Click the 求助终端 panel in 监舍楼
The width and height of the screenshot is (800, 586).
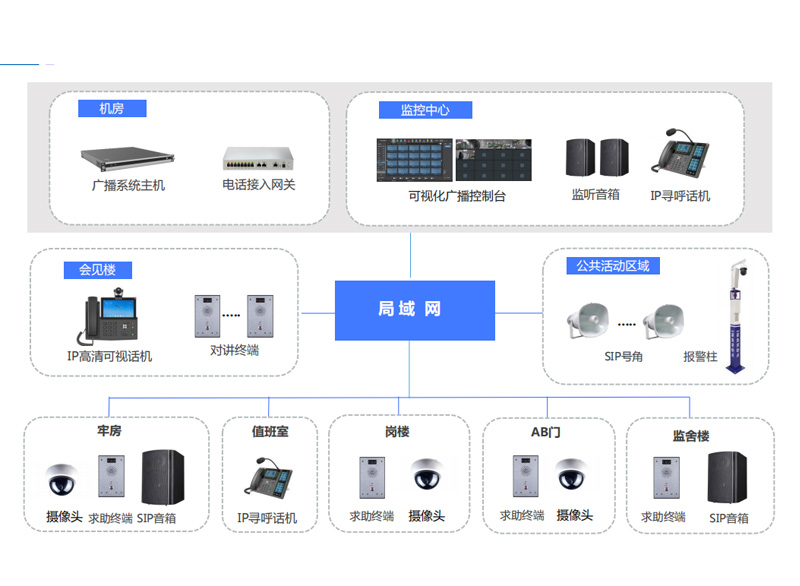[x=666, y=478]
